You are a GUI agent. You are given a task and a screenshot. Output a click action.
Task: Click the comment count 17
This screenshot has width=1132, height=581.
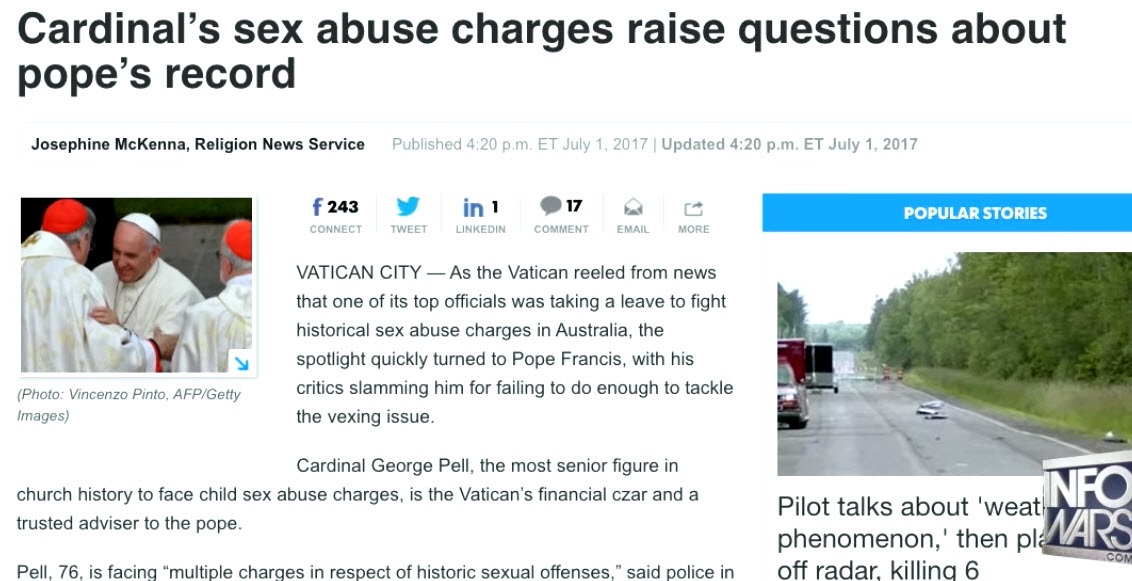[574, 206]
